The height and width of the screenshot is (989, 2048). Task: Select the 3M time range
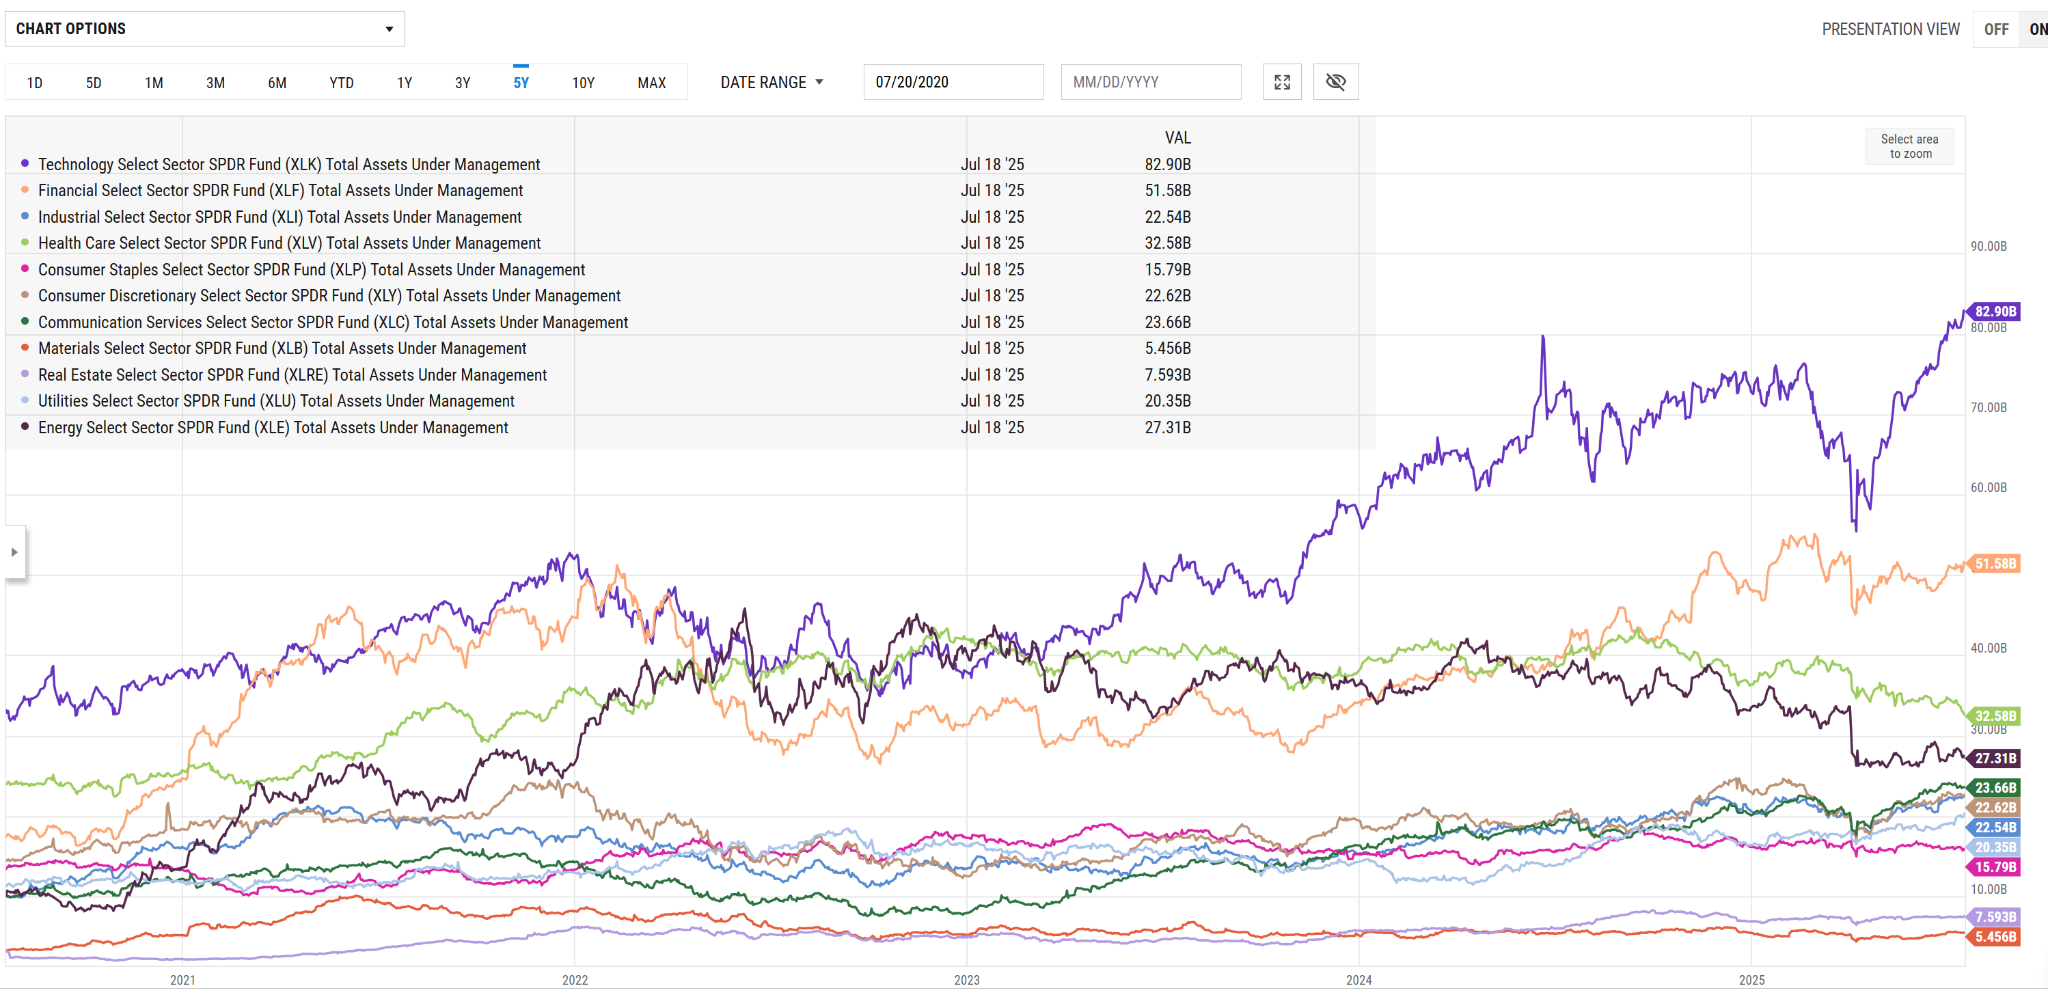[215, 83]
